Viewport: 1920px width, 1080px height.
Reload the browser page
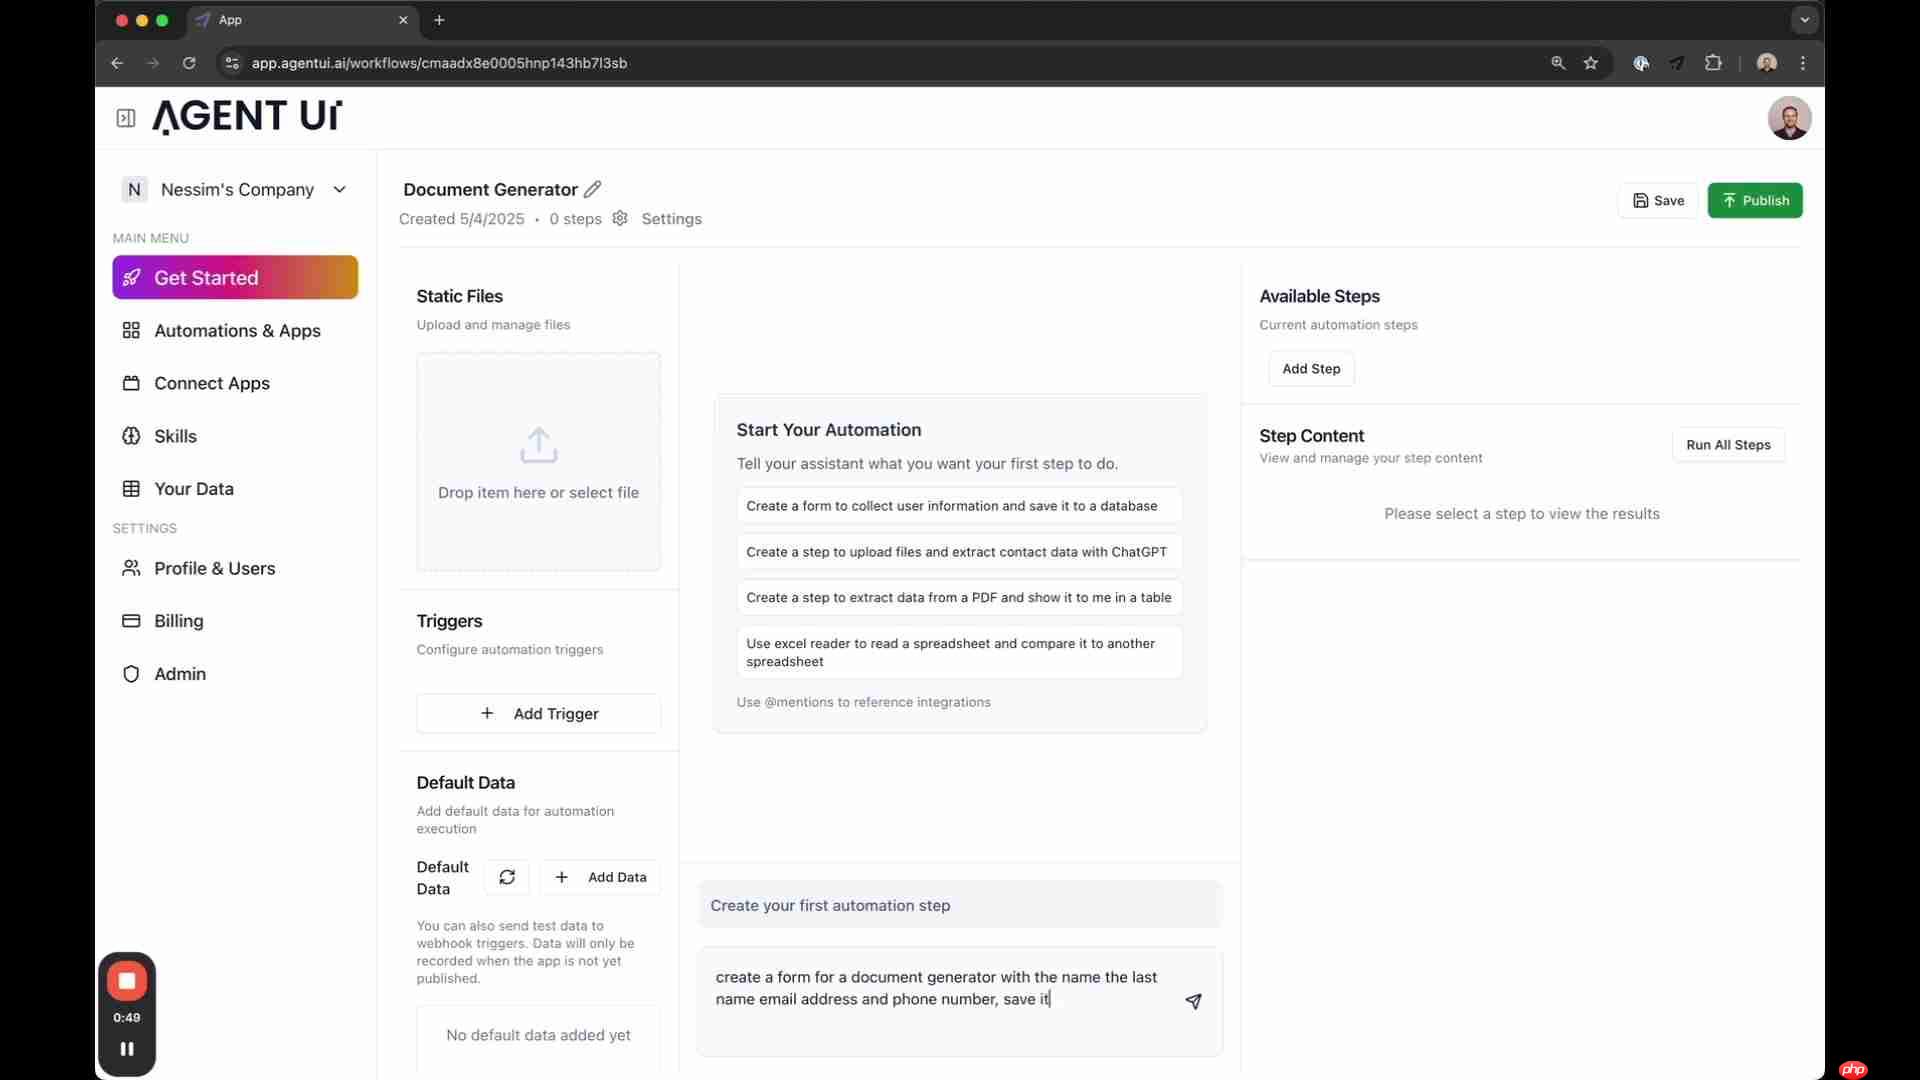pos(189,63)
